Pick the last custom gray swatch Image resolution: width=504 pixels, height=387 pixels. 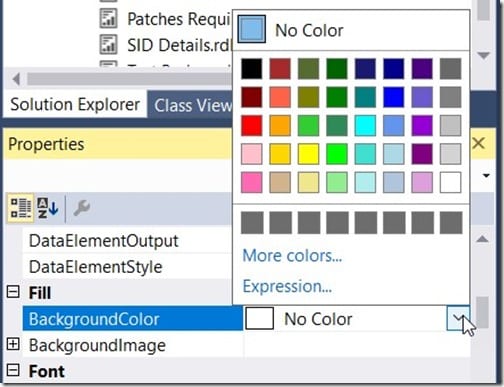(451, 223)
